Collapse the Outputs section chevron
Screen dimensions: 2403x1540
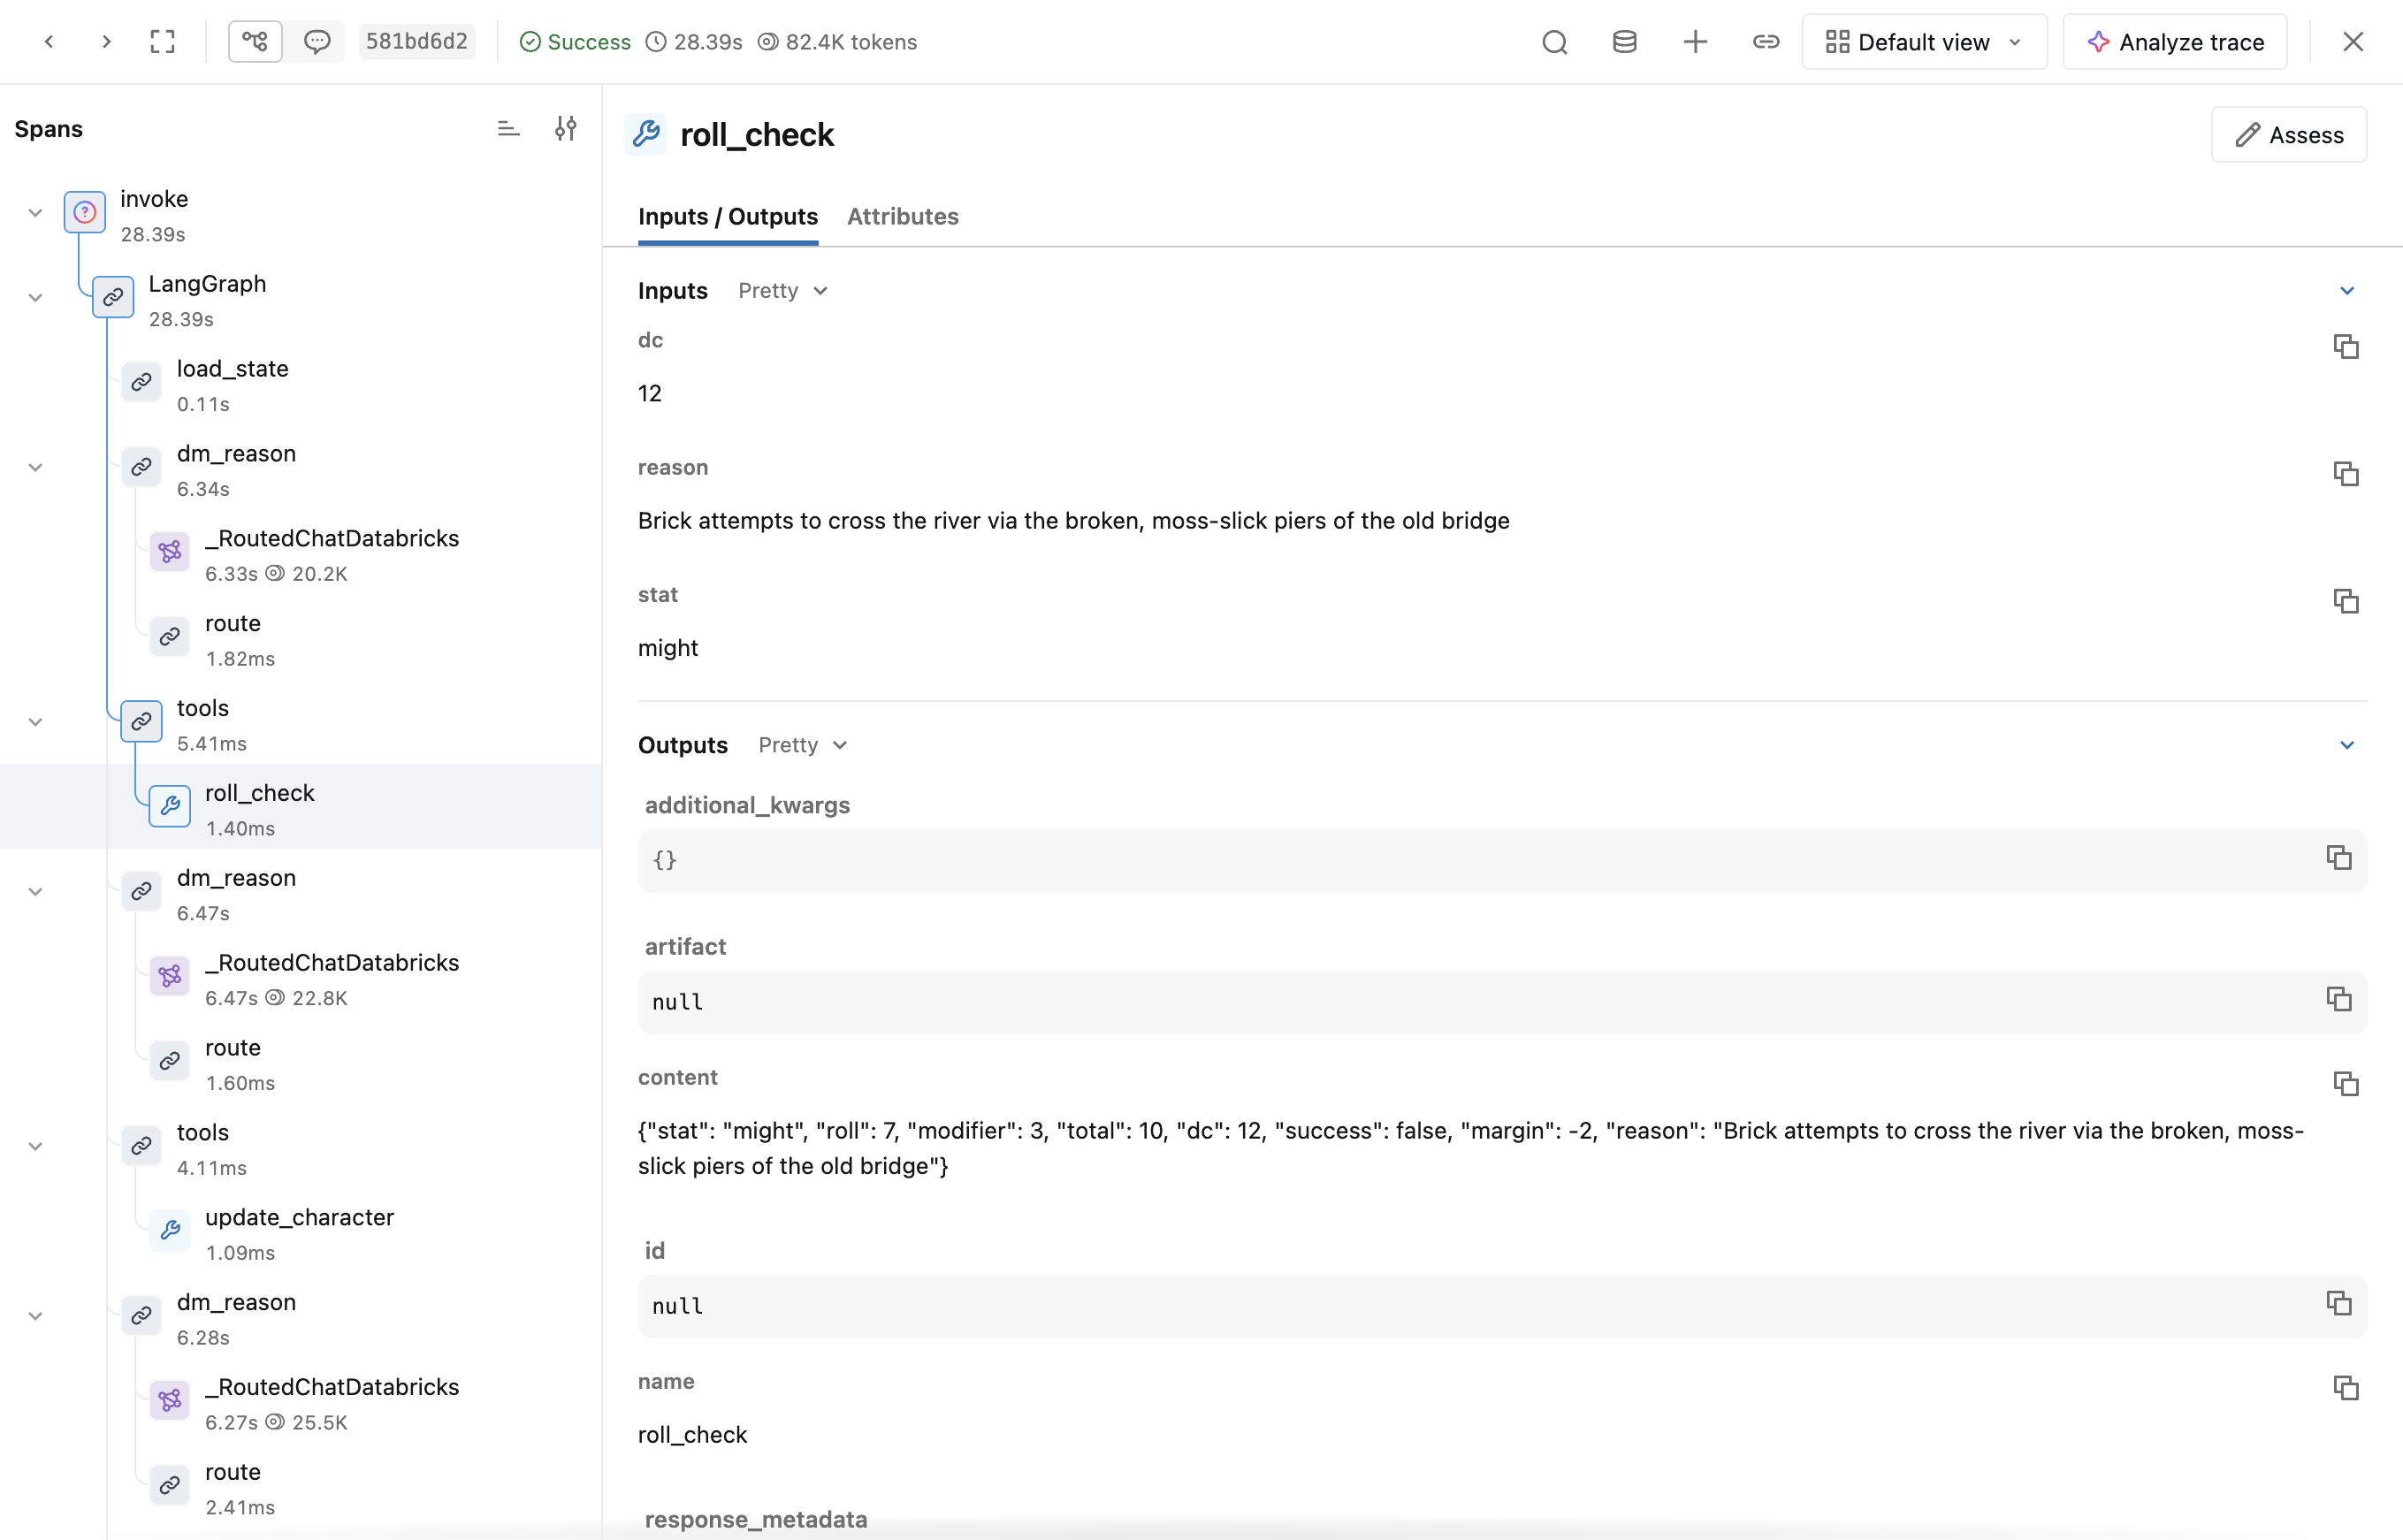2347,745
